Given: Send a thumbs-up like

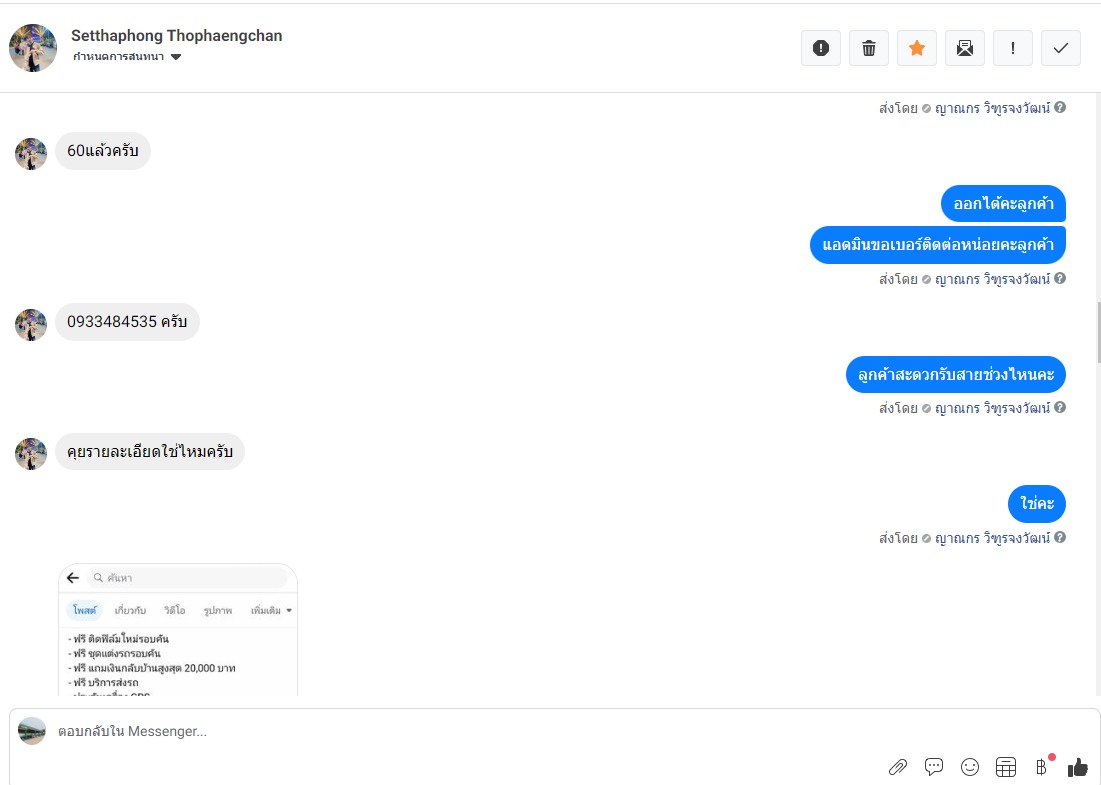Looking at the screenshot, I should point(1077,767).
